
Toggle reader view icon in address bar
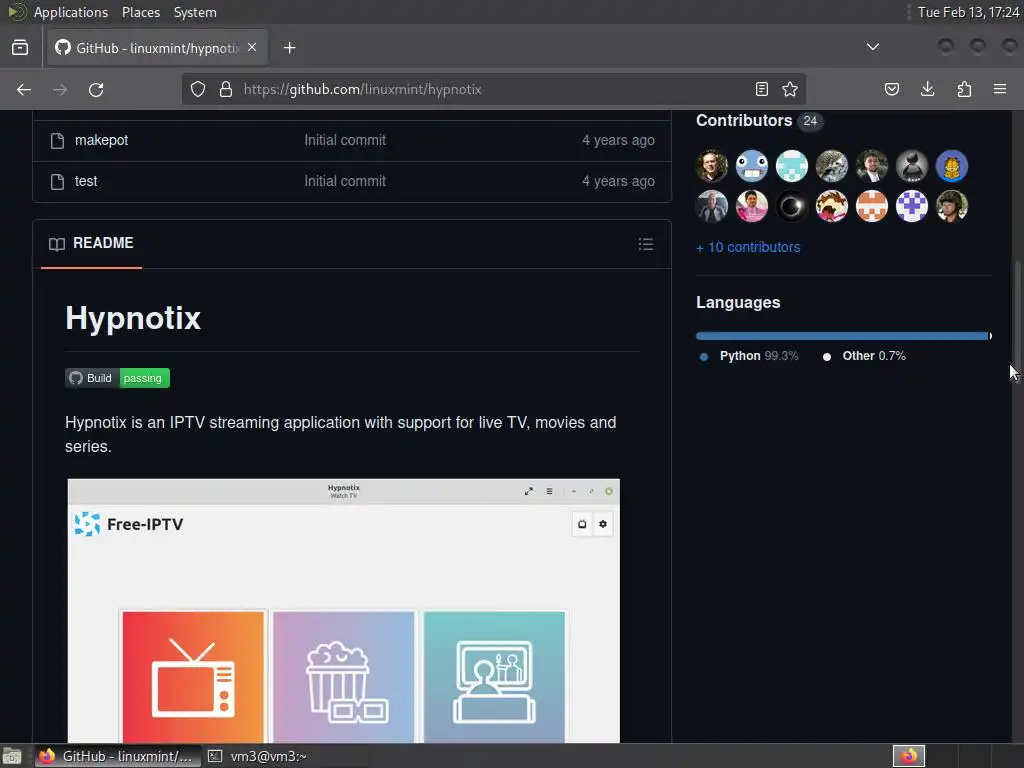(761, 89)
